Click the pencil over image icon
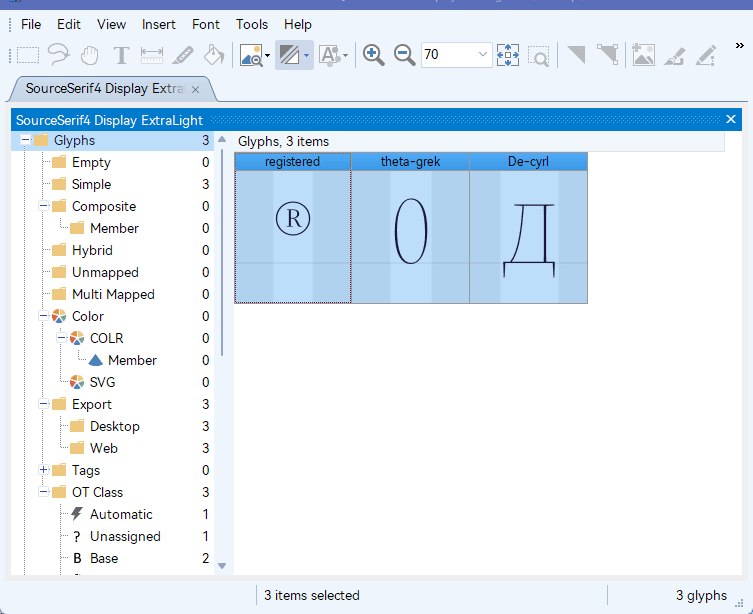Viewport: 753px width, 614px height. pos(674,55)
